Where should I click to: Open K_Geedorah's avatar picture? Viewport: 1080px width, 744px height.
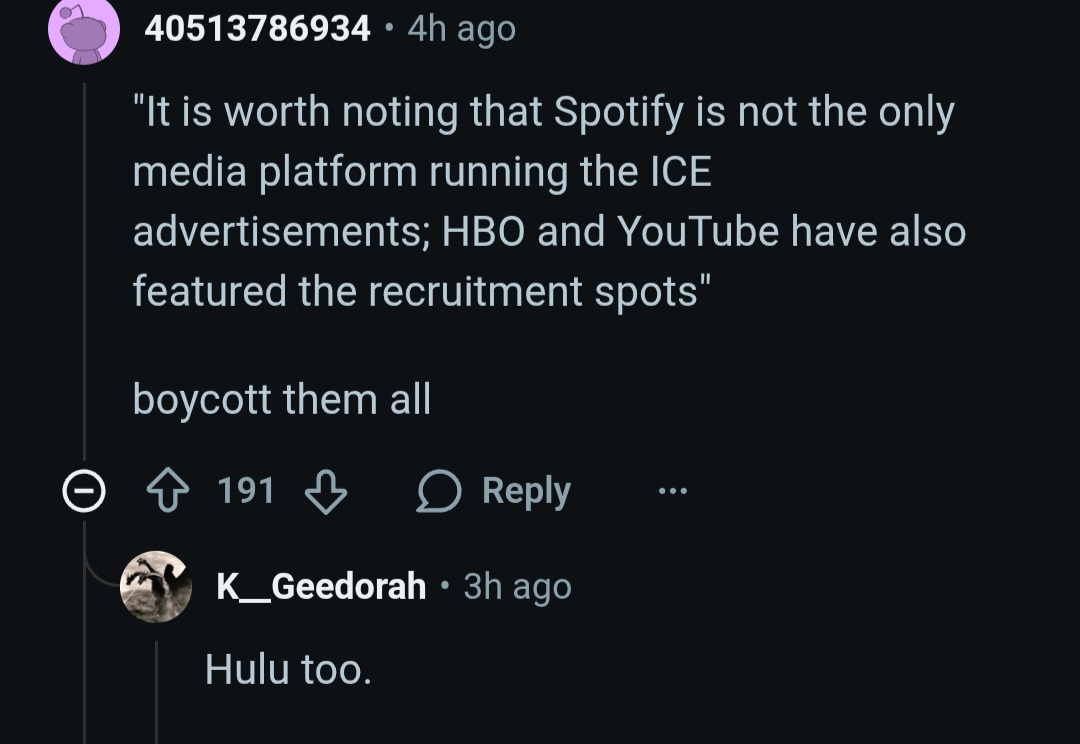tap(155, 587)
